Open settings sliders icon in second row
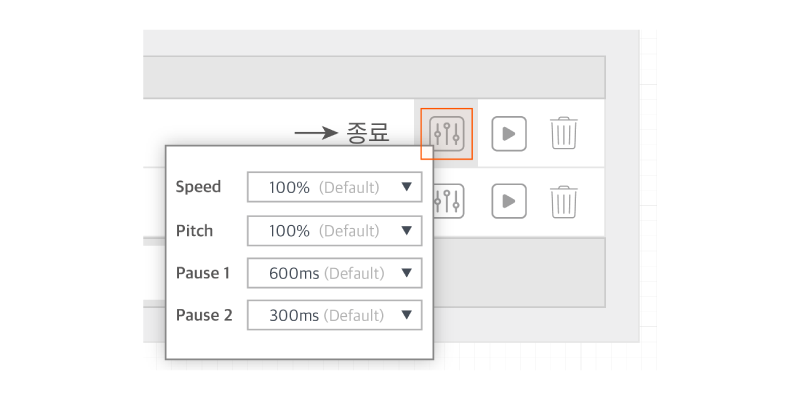Viewport: 800px width, 400px height. coord(449,201)
